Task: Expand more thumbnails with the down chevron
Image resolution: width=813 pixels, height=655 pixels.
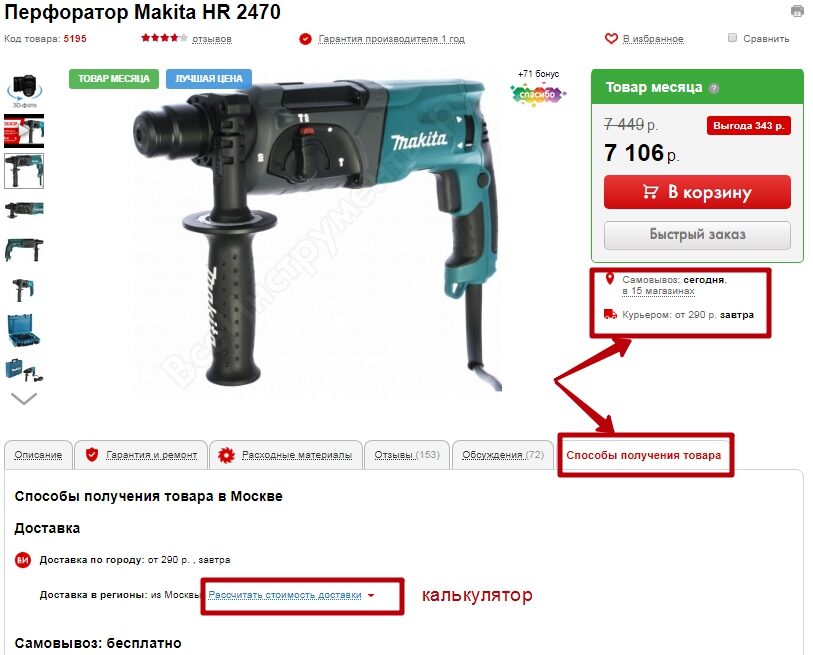Action: tap(24, 398)
